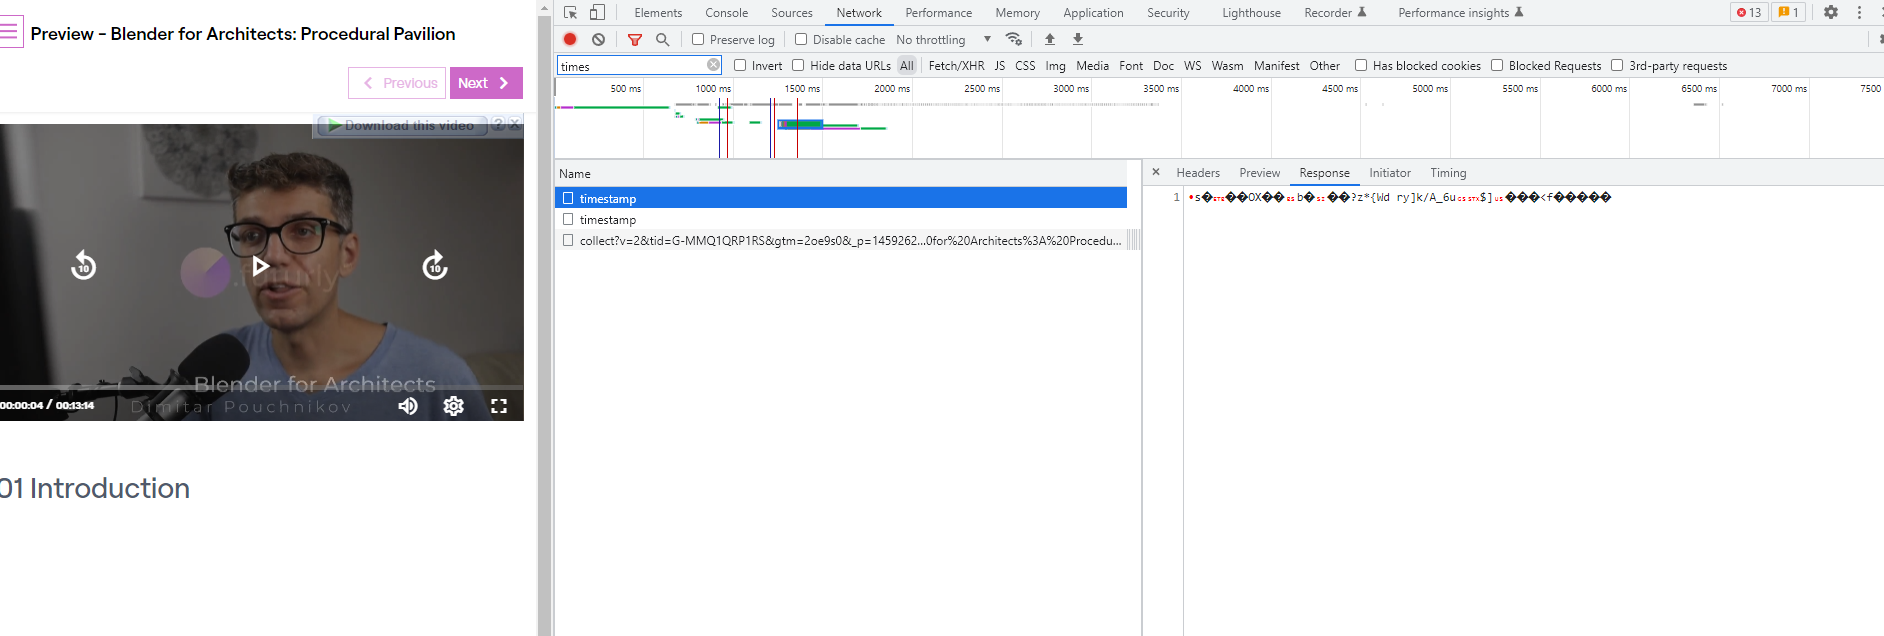Open network conditions wifi icon

pyautogui.click(x=1014, y=39)
